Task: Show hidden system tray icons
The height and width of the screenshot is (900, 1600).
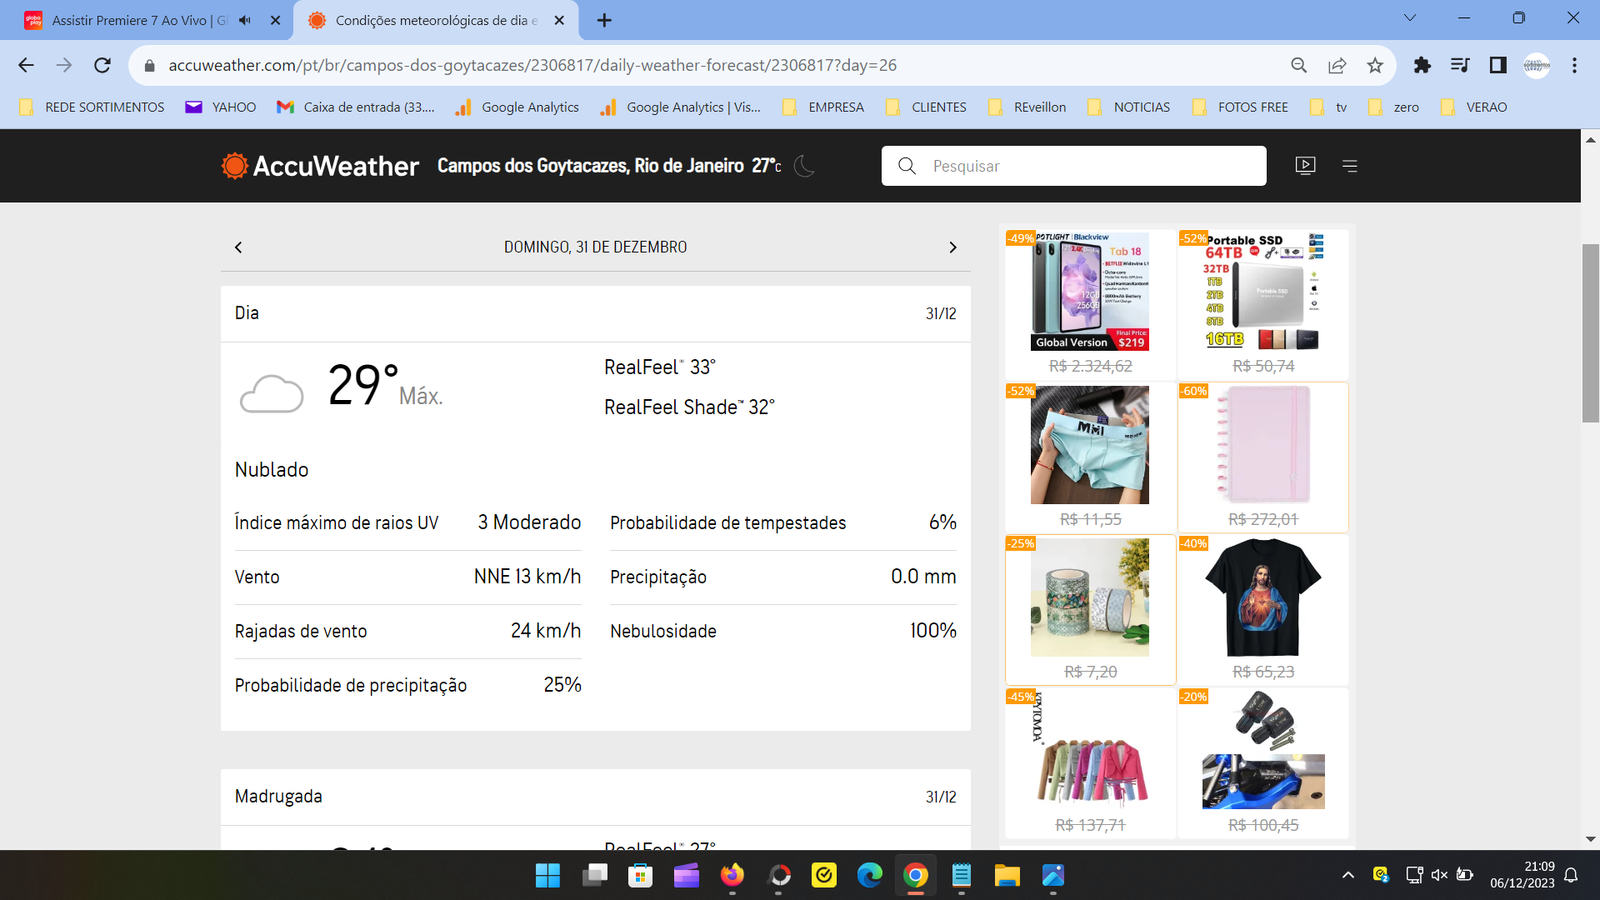Action: click(x=1348, y=875)
